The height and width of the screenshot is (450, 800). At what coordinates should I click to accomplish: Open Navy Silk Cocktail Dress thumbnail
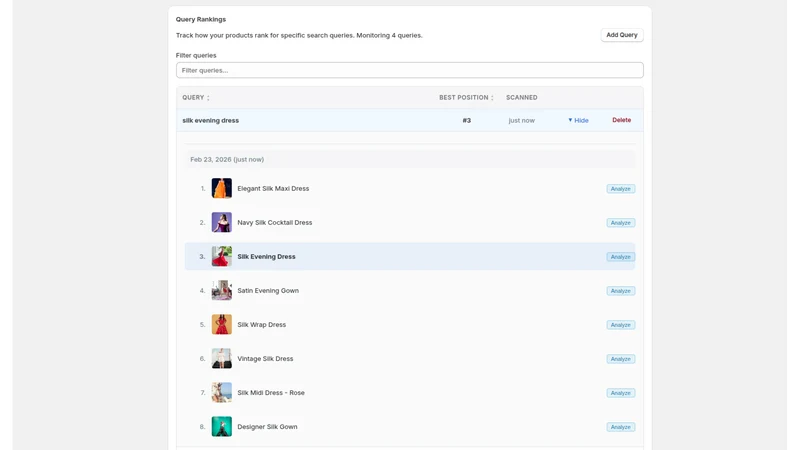click(221, 222)
